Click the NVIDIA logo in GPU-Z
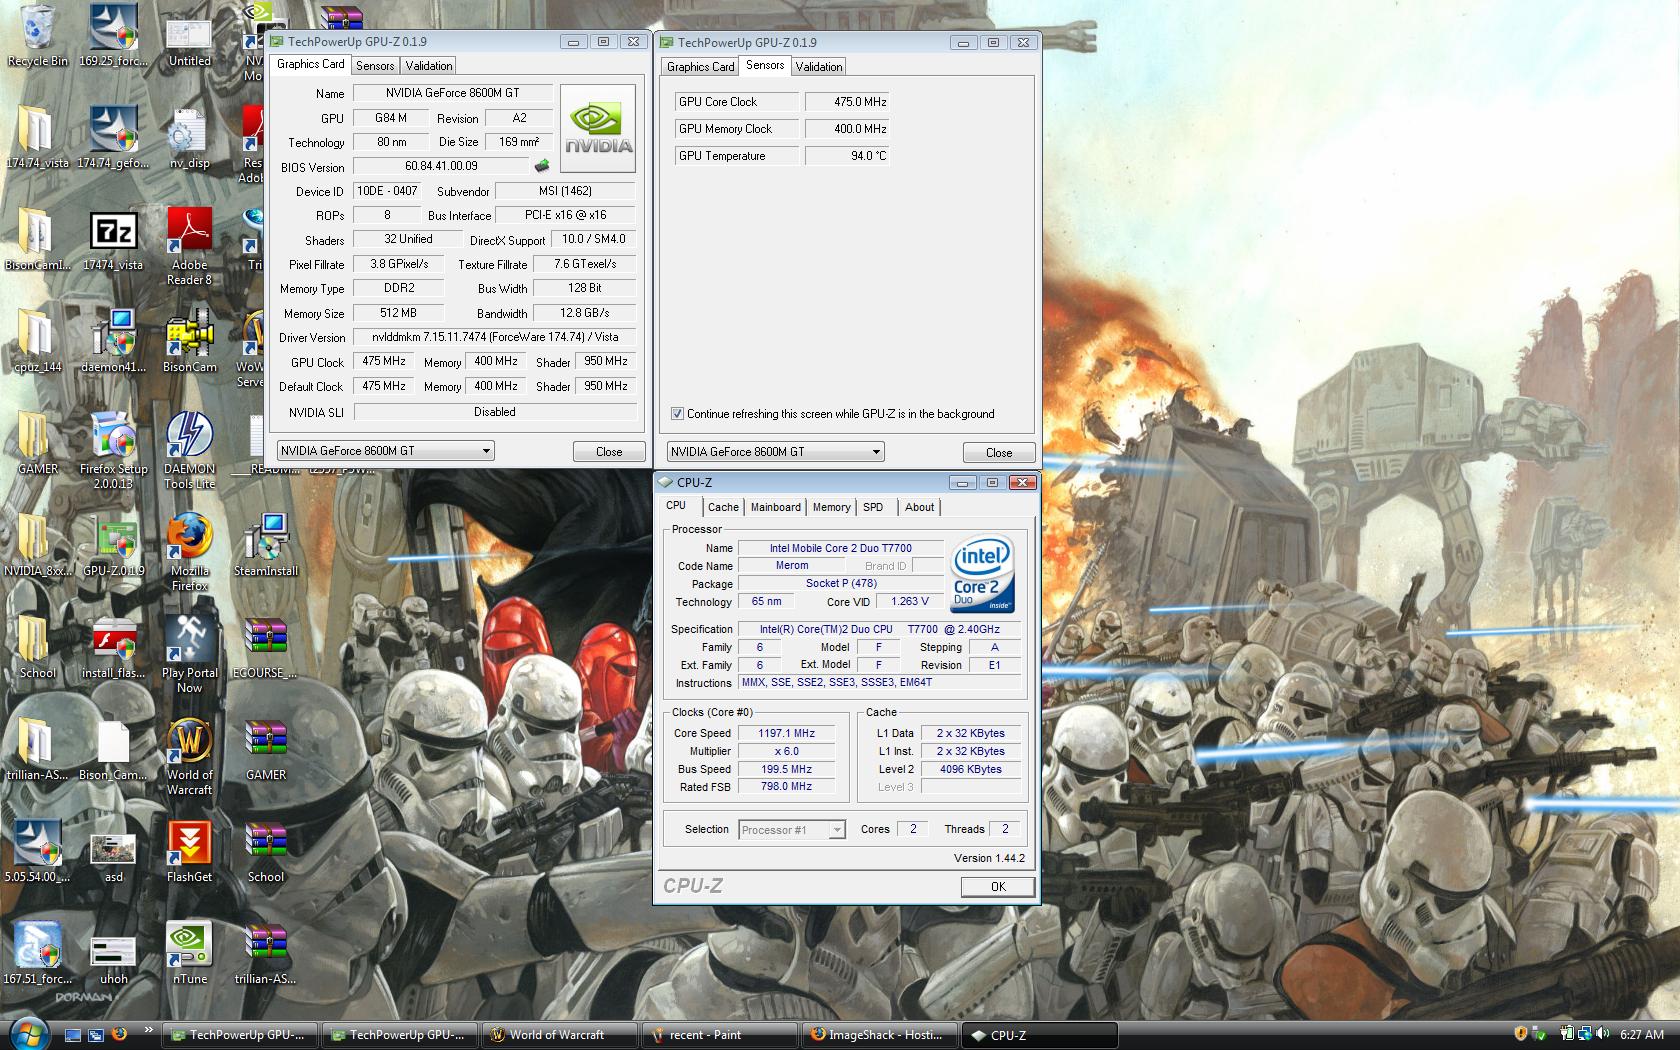The image size is (1680, 1050). coord(598,128)
